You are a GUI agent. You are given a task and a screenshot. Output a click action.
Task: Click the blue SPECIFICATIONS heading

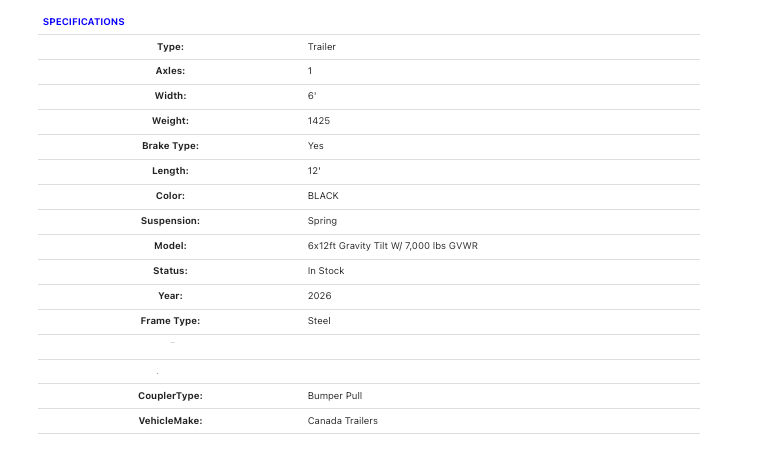(84, 22)
